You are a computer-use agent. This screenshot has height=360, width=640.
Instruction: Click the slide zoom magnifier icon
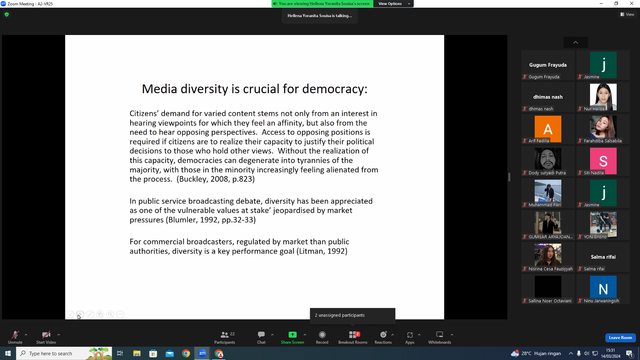coord(110,314)
